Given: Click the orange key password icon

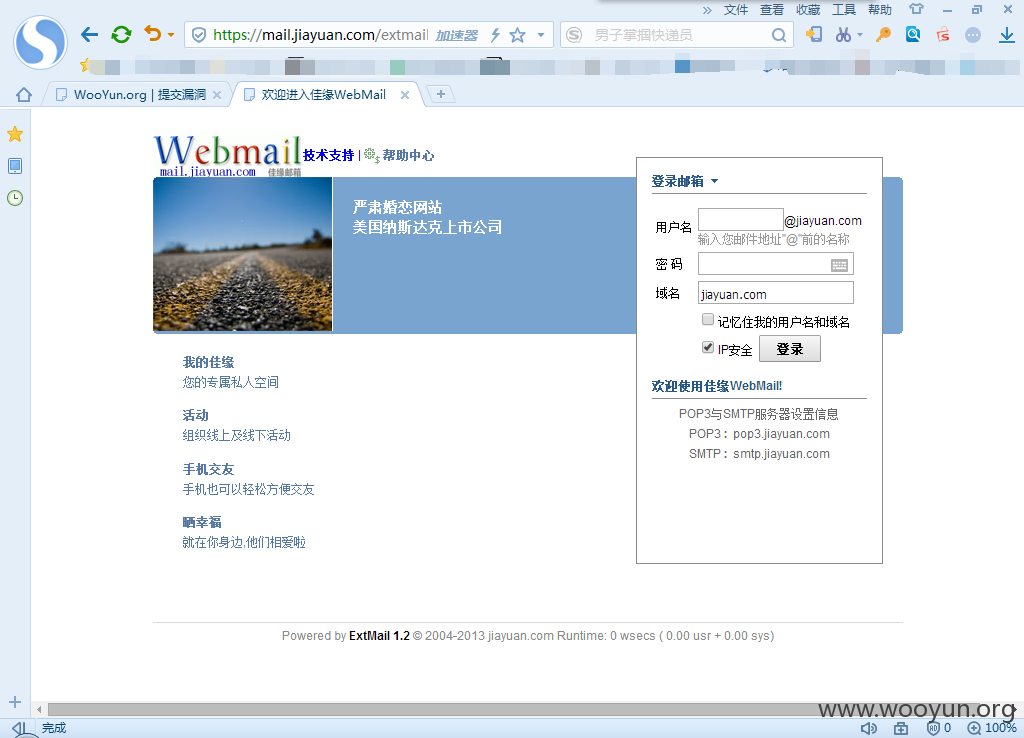Looking at the screenshot, I should tap(884, 35).
